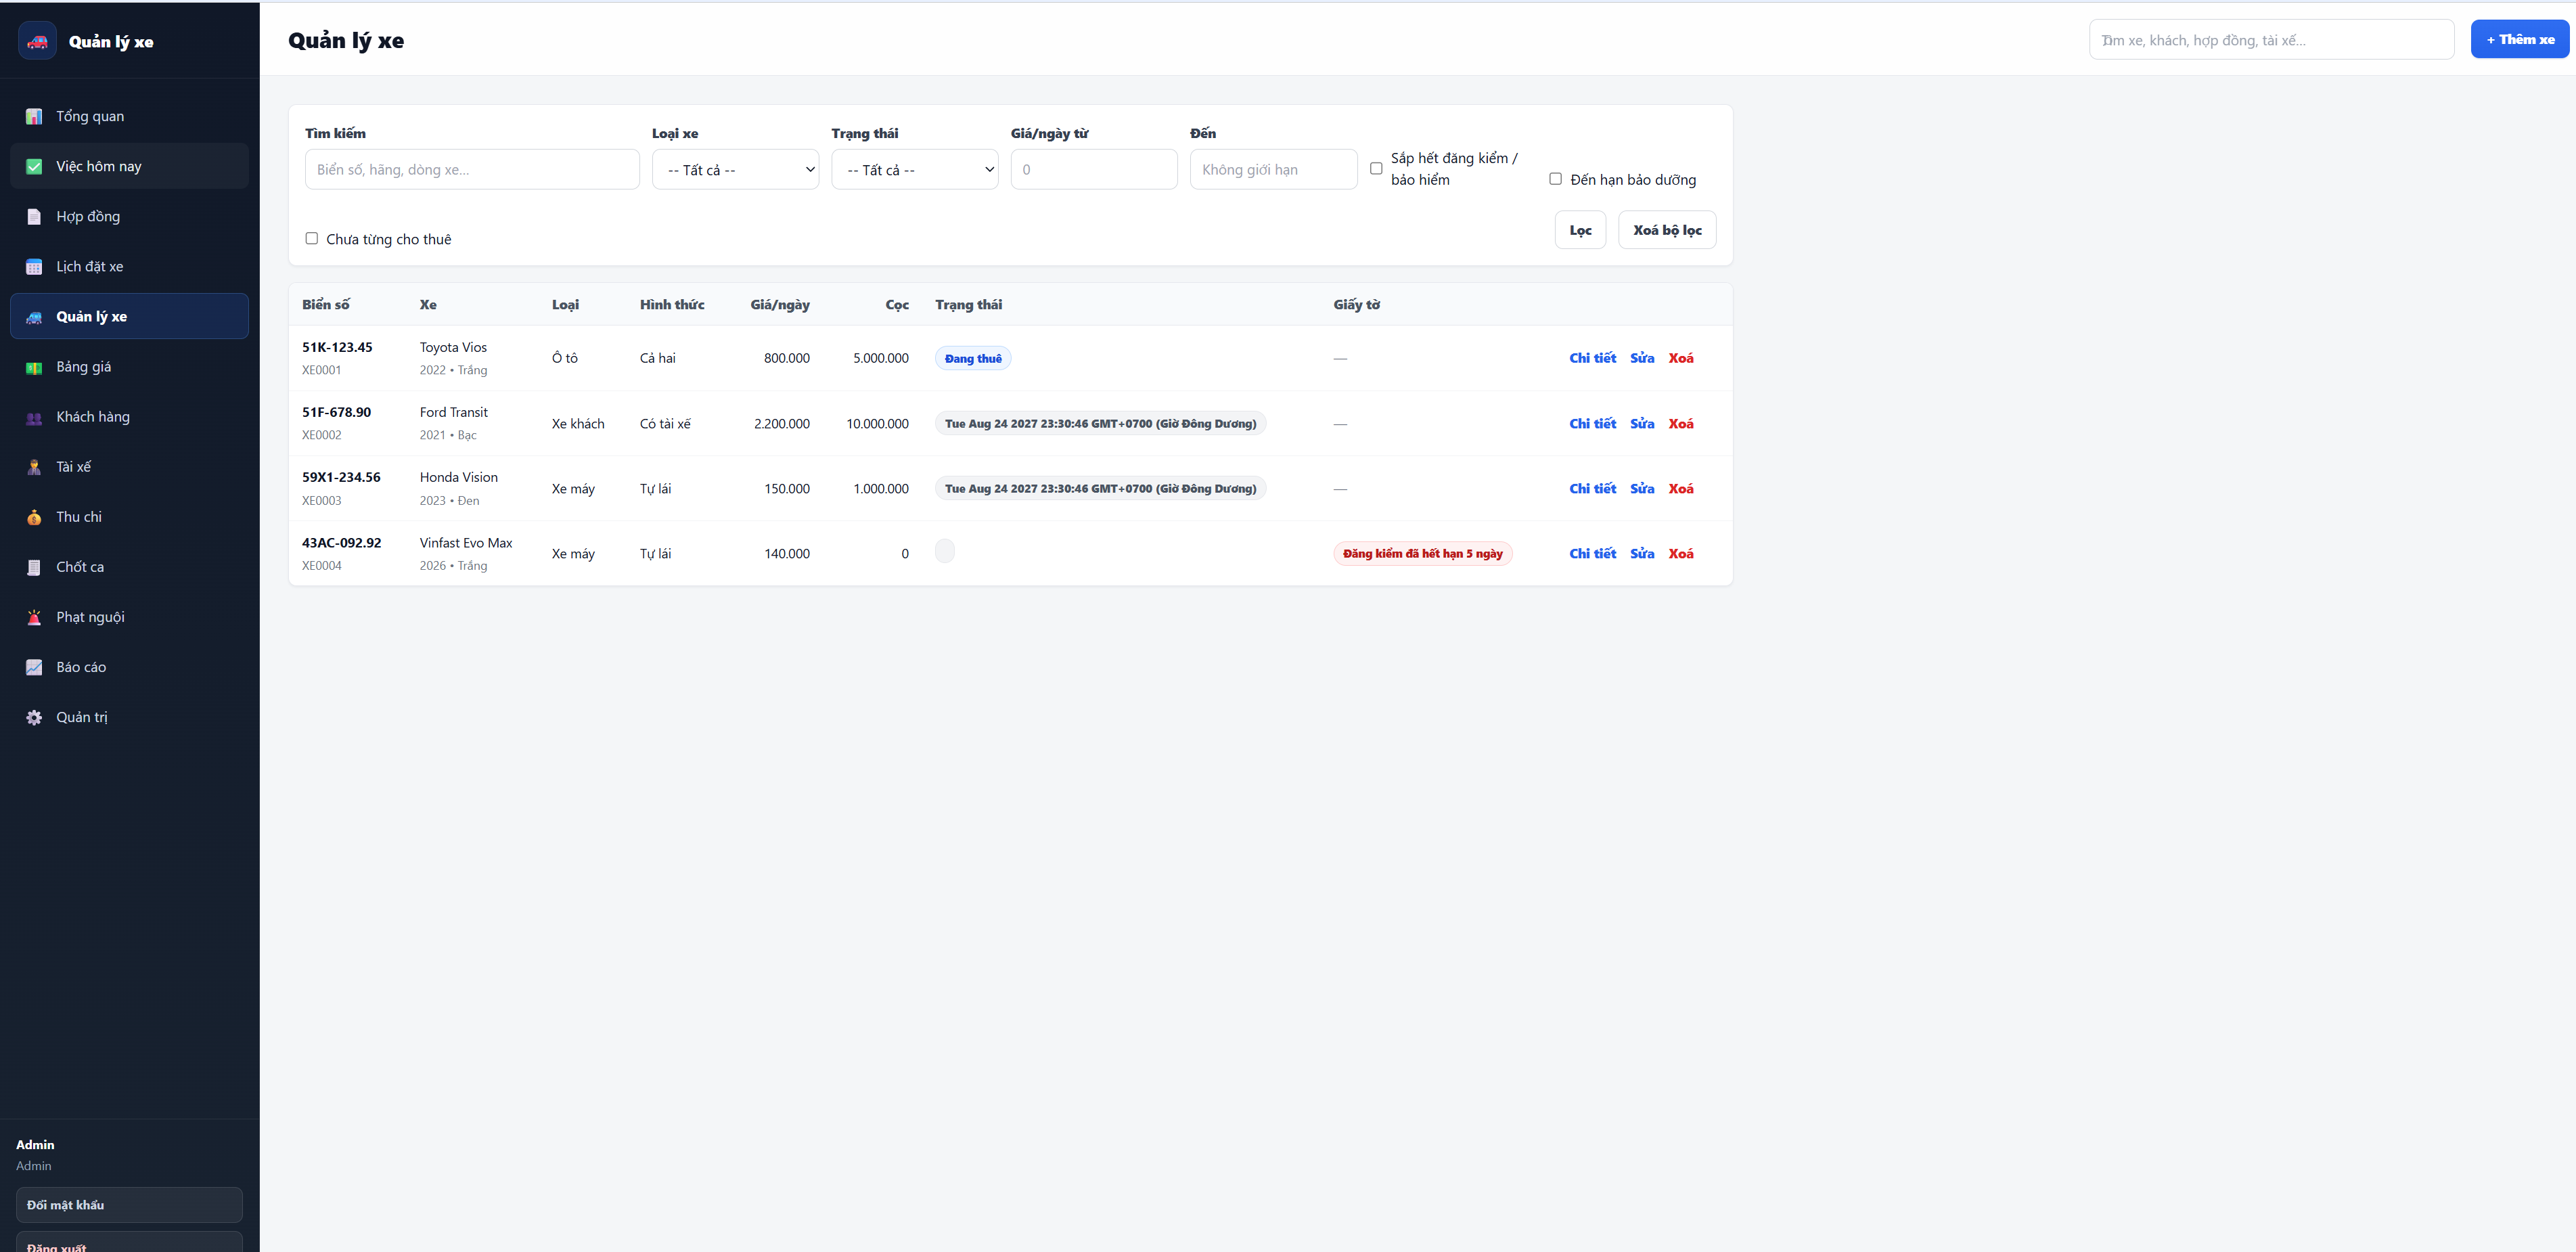Clear filters with Xoá bộ lọc
This screenshot has height=1252, width=2576.
[1667, 230]
